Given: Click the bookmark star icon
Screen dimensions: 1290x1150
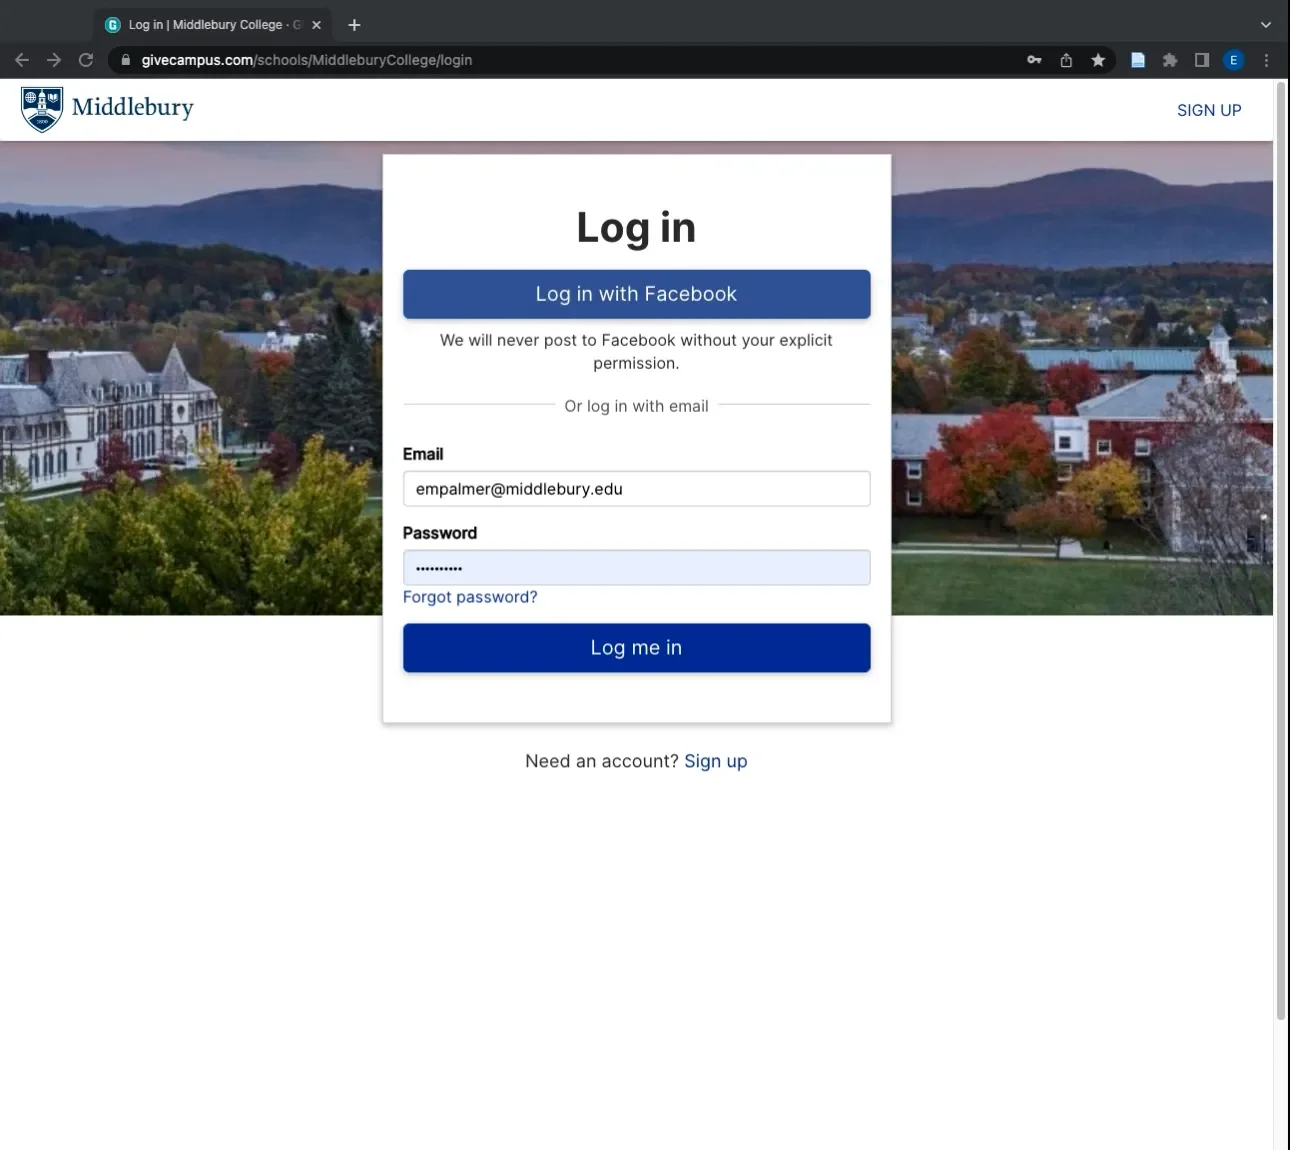Looking at the screenshot, I should click(1098, 60).
